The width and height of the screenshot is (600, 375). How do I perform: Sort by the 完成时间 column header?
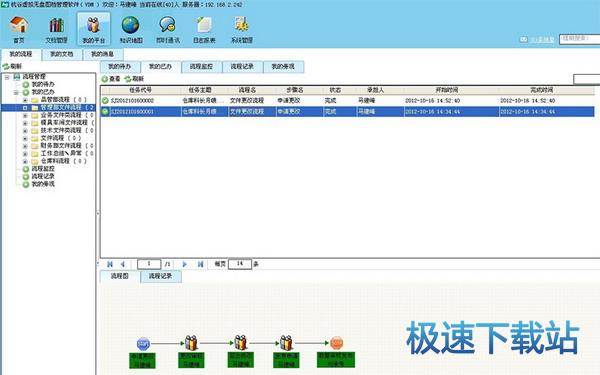(x=541, y=90)
